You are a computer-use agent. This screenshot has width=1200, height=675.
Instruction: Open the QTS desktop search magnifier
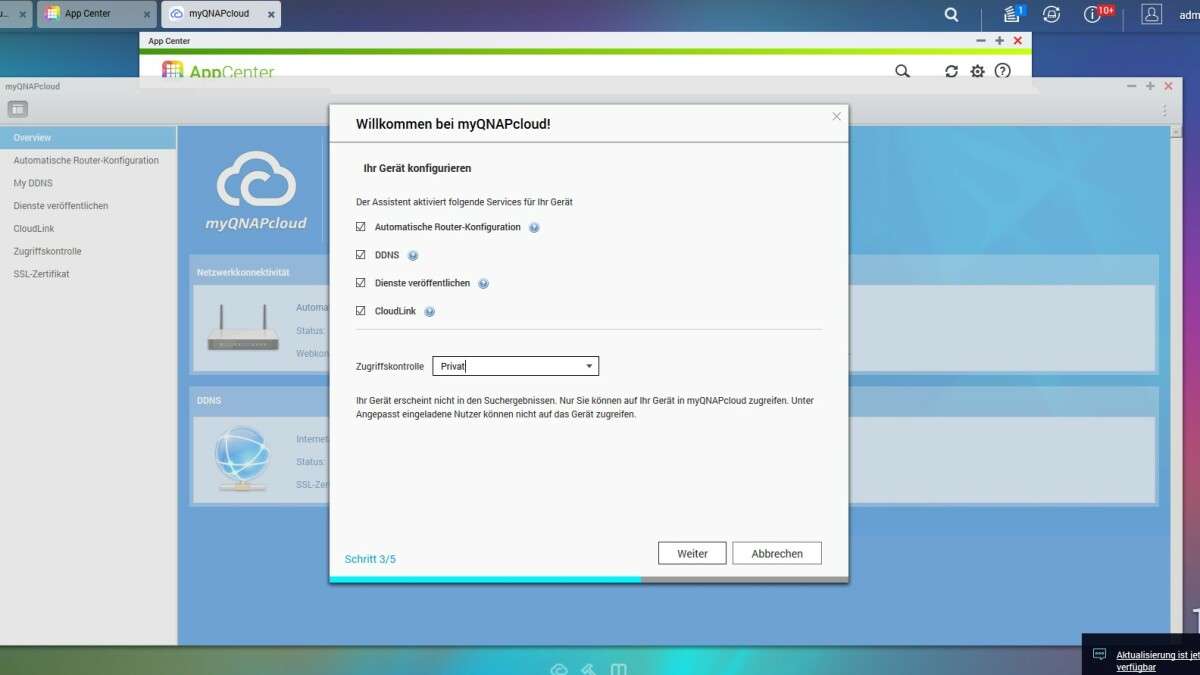tap(952, 15)
